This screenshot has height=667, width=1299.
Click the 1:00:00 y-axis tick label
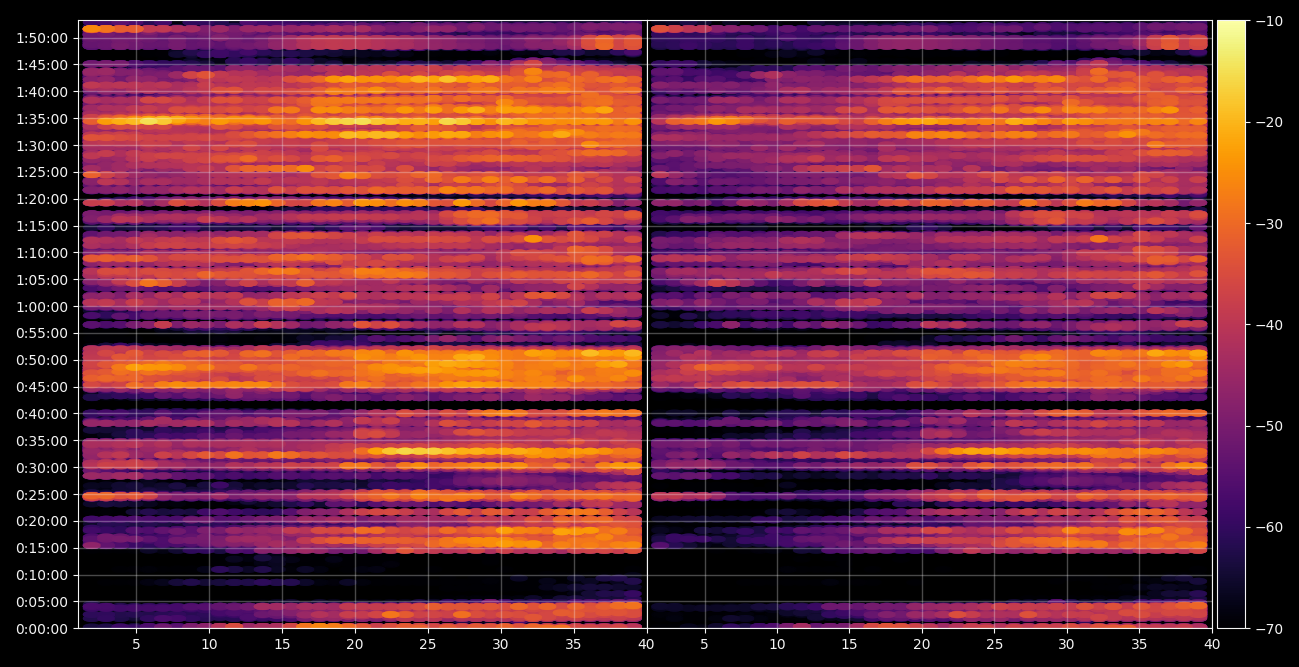point(42,307)
